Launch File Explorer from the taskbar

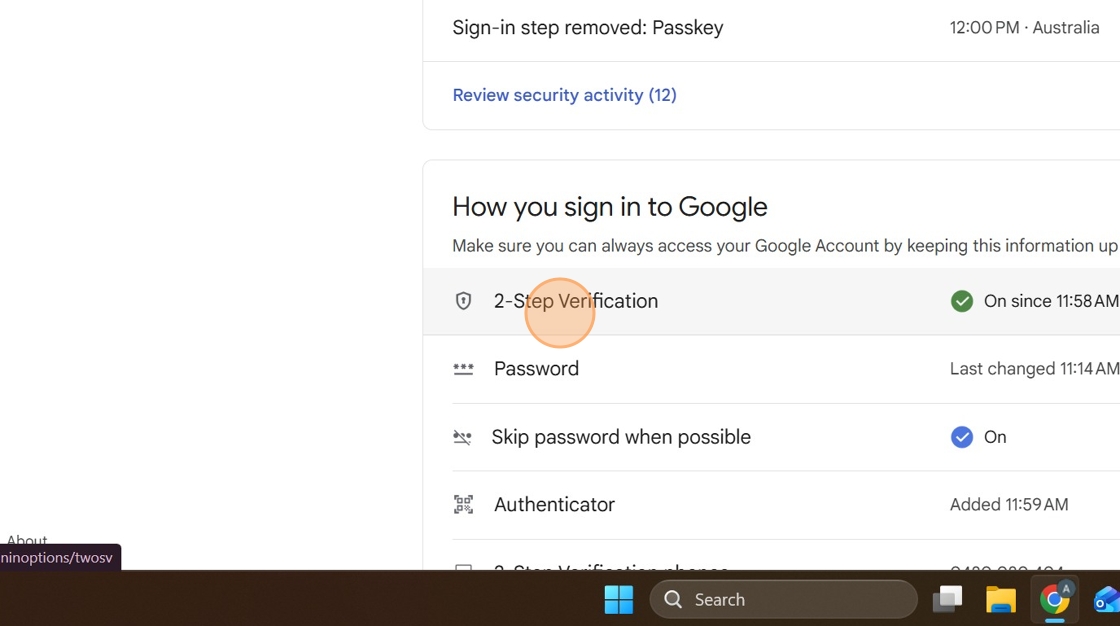[x=1000, y=599]
